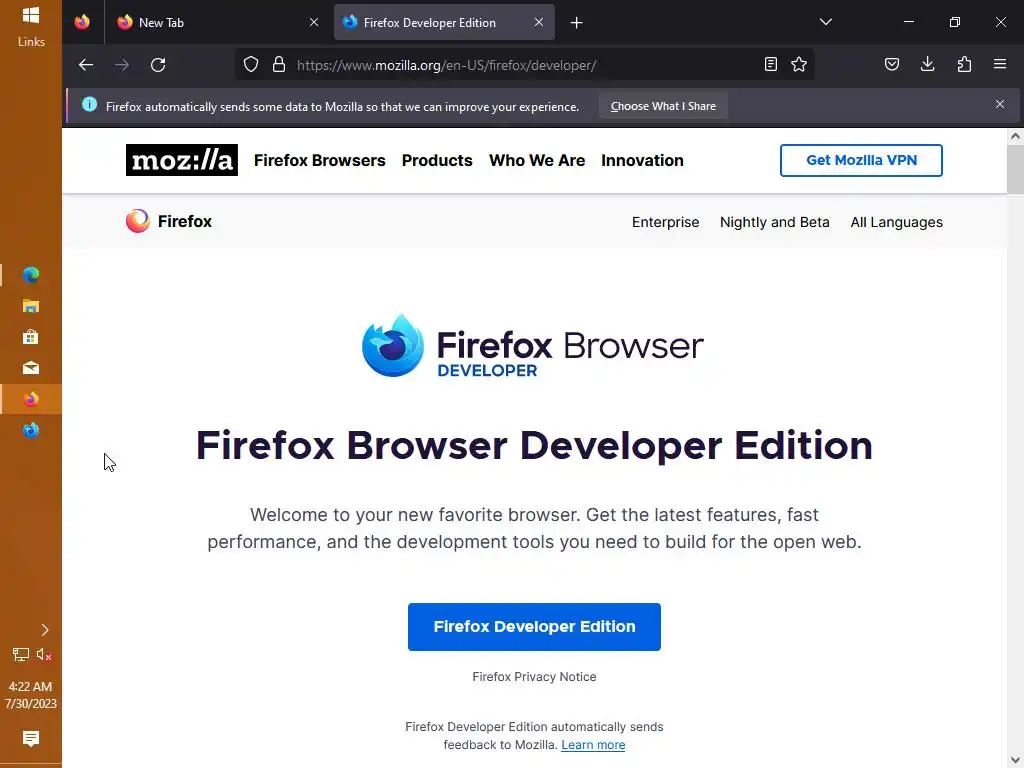Open the Firefox hamburger application menu
This screenshot has height=768, width=1024.
(1000, 64)
